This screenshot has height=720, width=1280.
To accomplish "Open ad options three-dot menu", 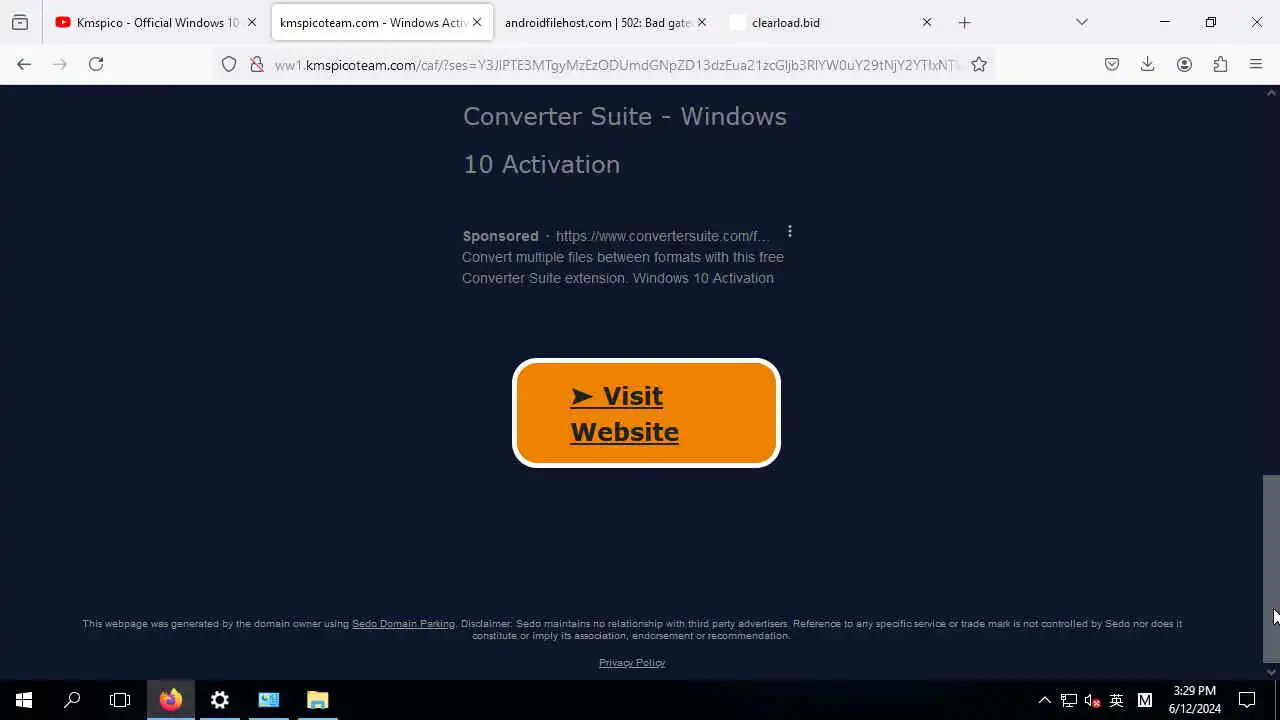I will click(x=790, y=232).
